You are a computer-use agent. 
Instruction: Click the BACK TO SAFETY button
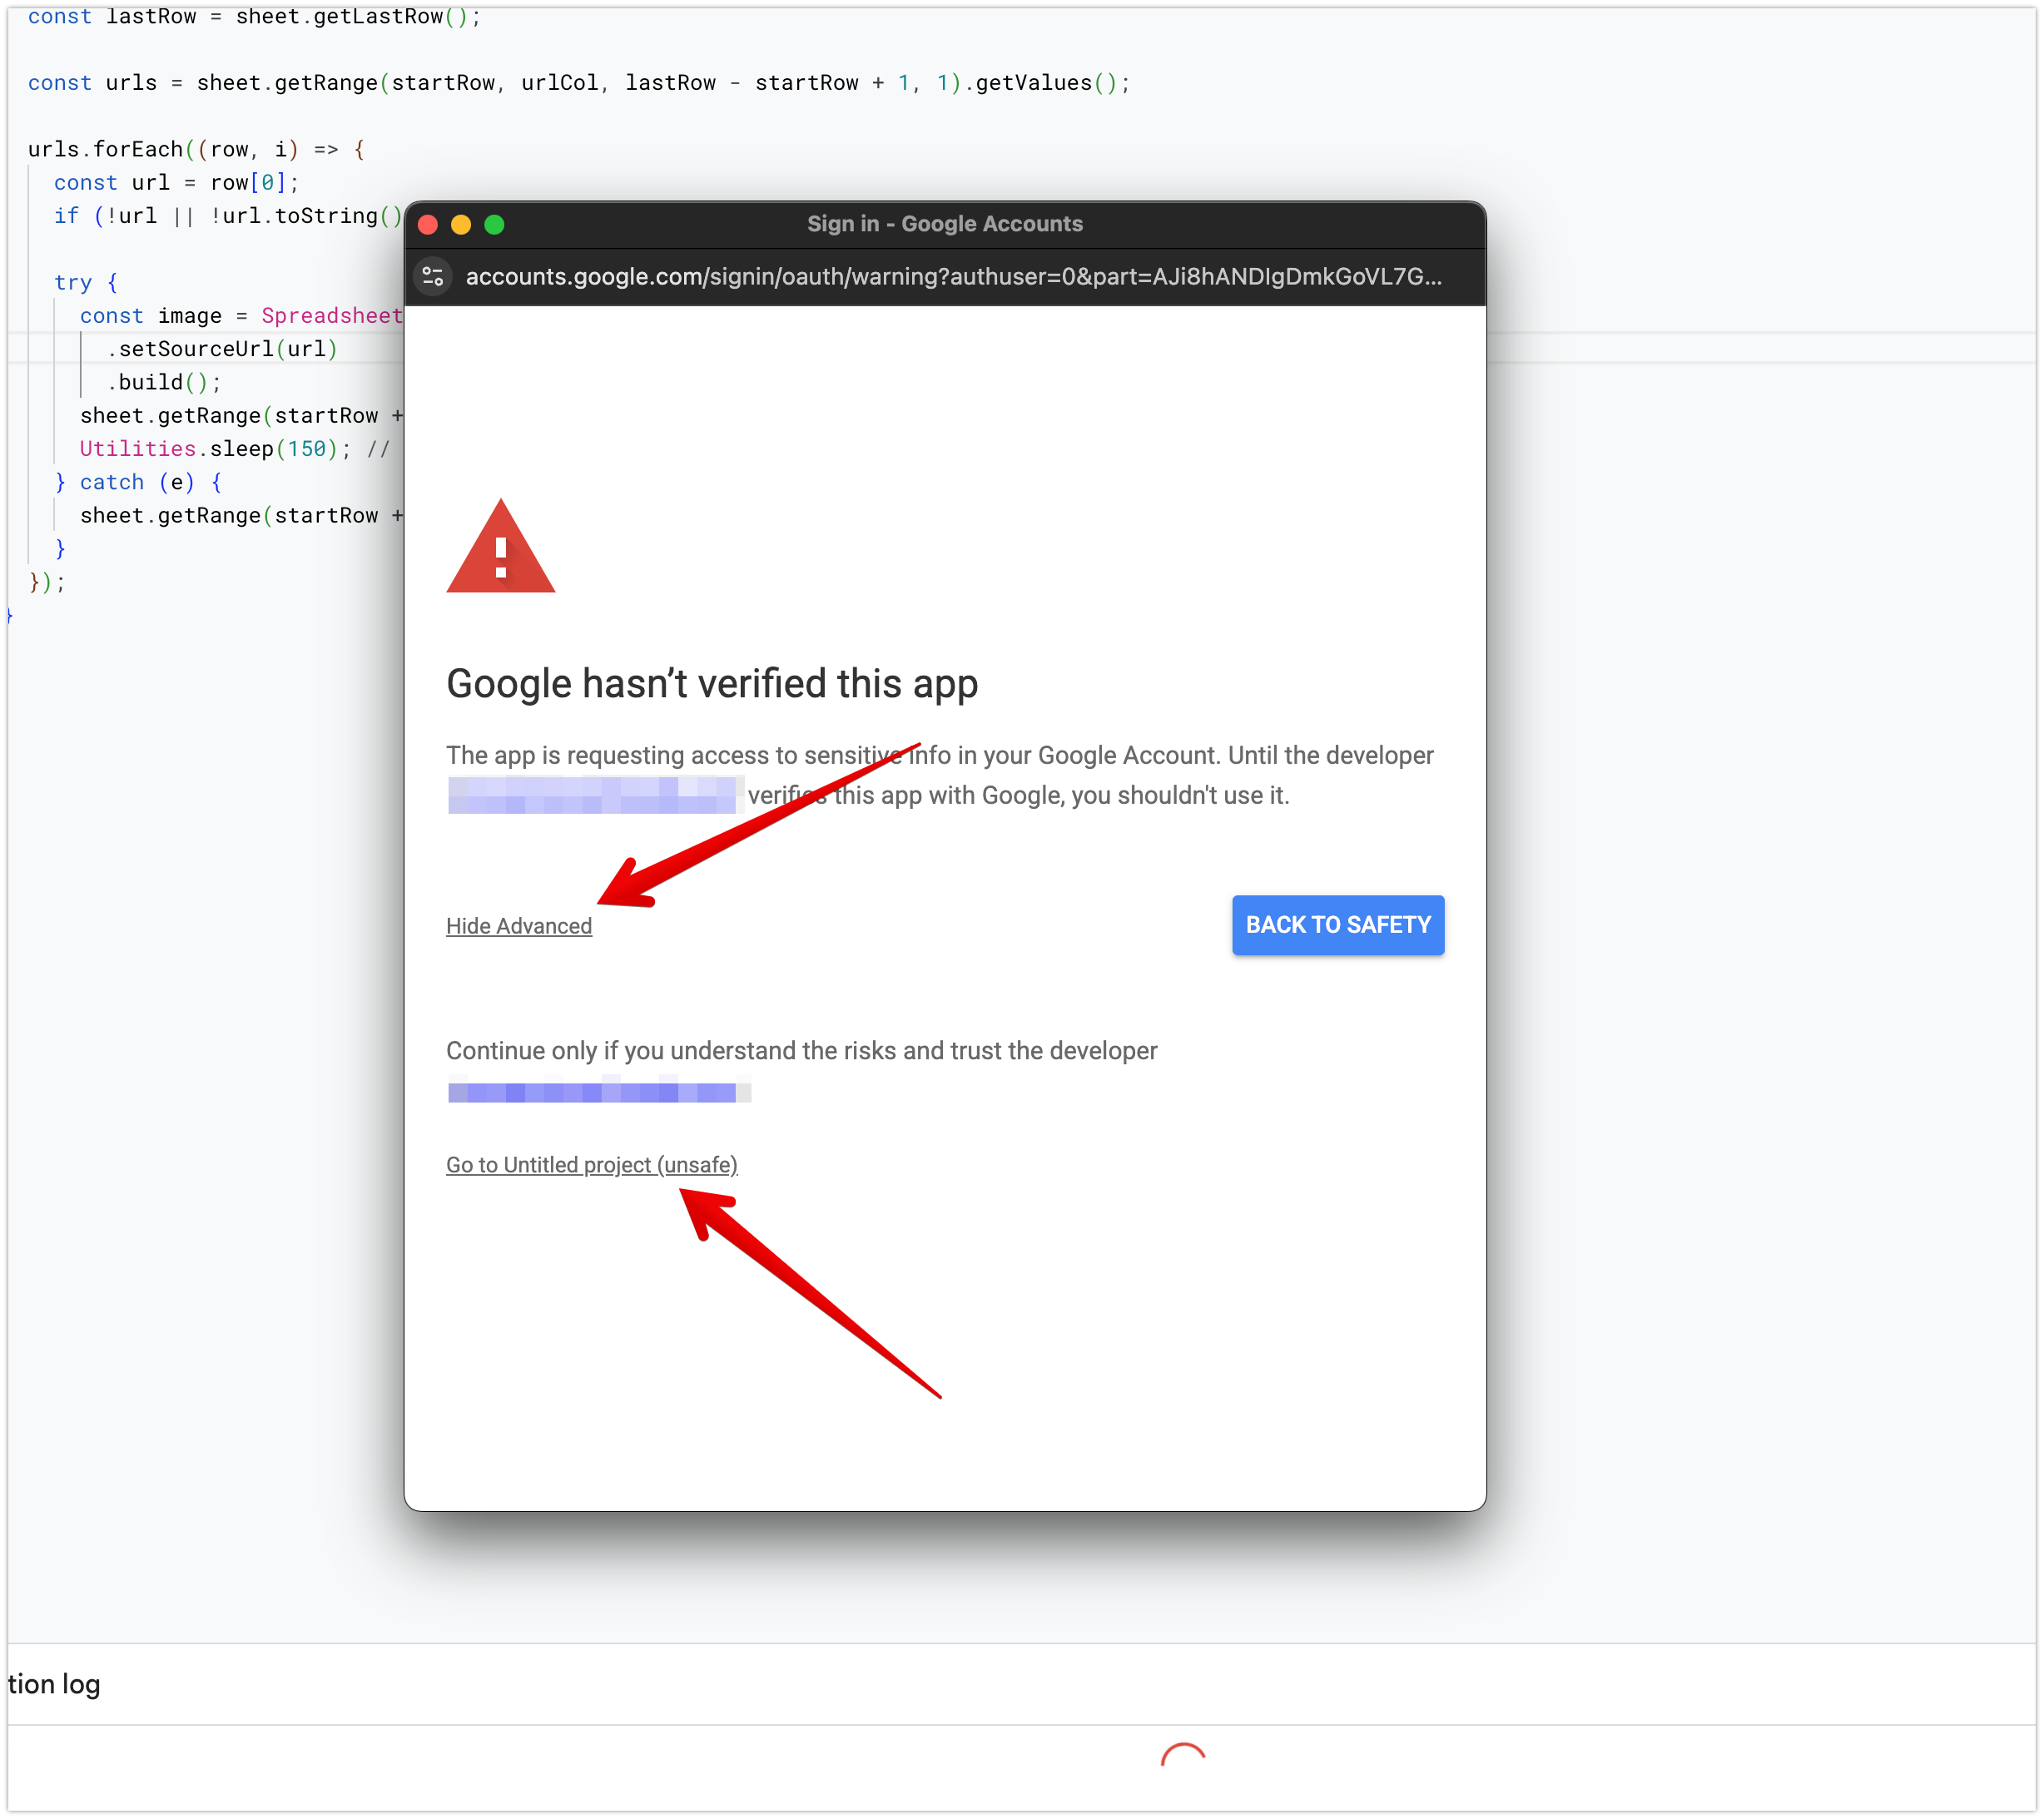pos(1337,925)
